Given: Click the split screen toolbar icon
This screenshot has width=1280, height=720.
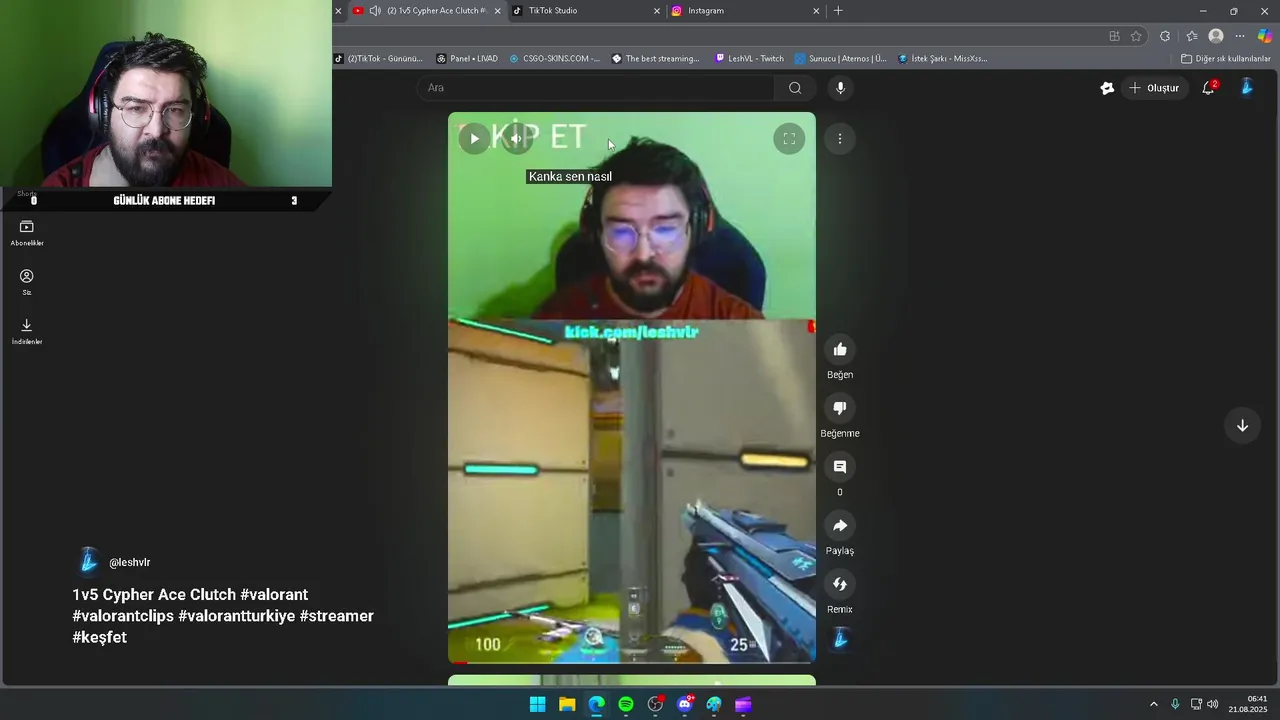Looking at the screenshot, I should 1114,36.
